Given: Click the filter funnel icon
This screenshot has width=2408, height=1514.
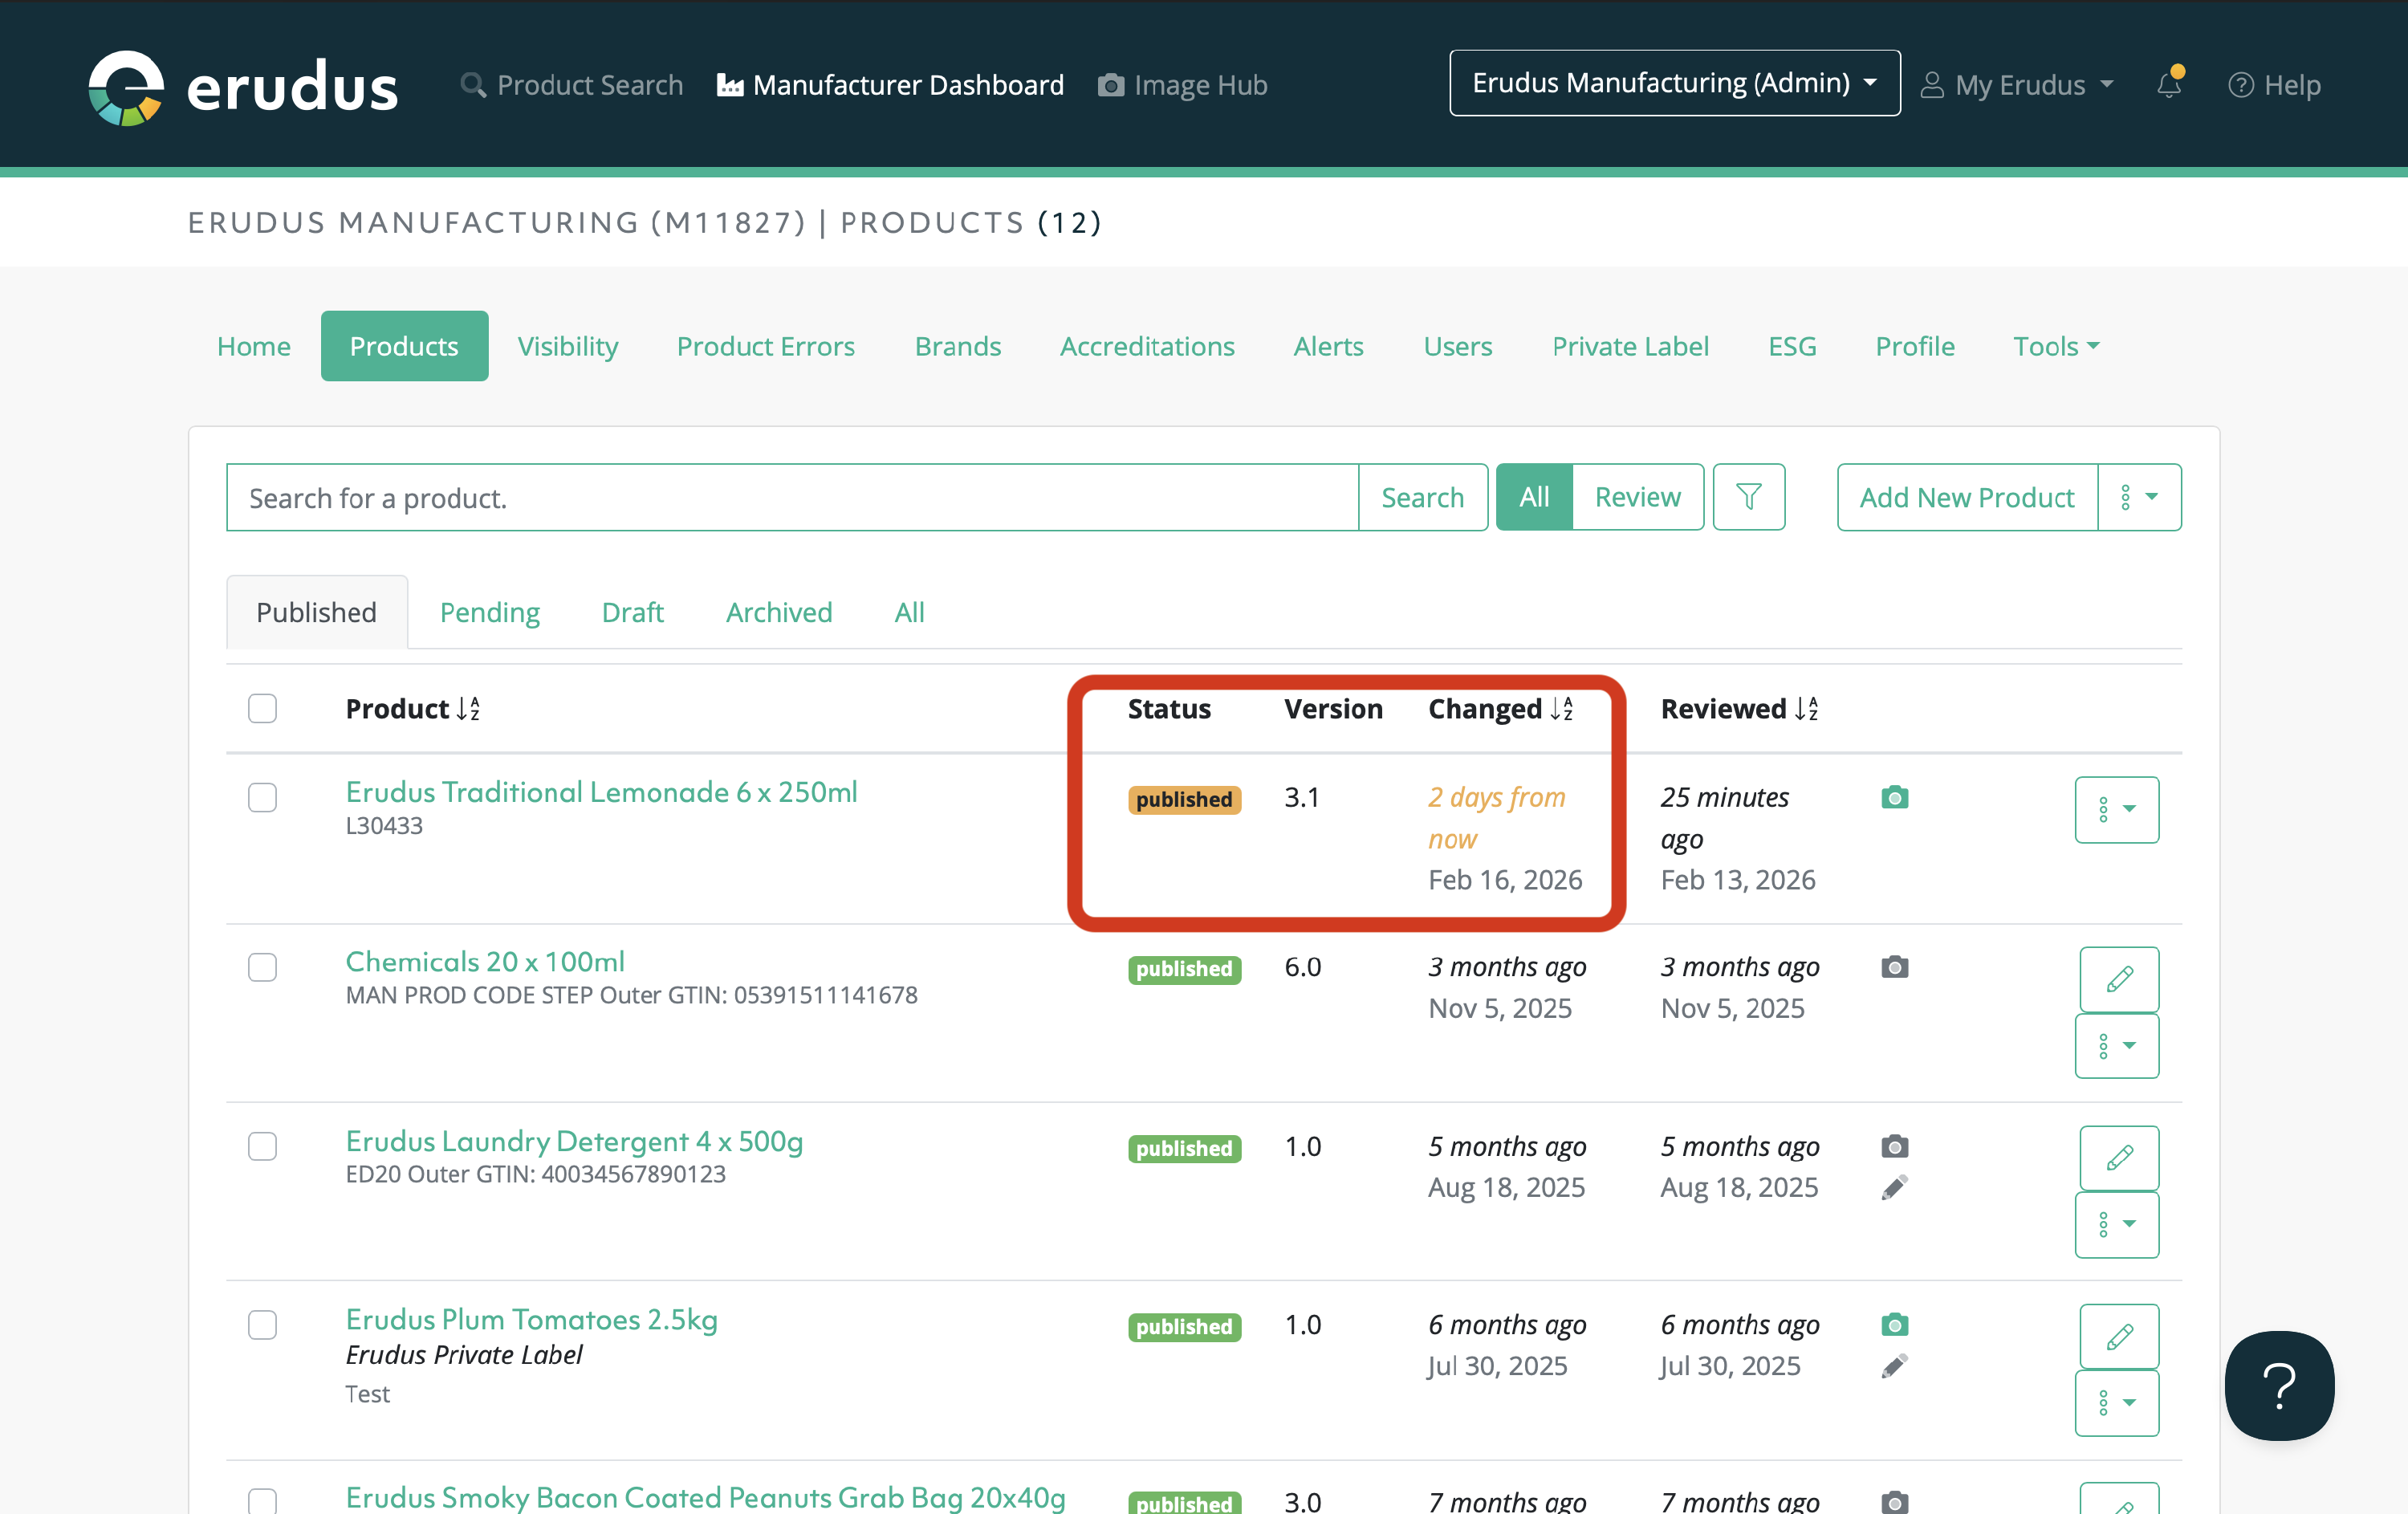Looking at the screenshot, I should (1748, 497).
